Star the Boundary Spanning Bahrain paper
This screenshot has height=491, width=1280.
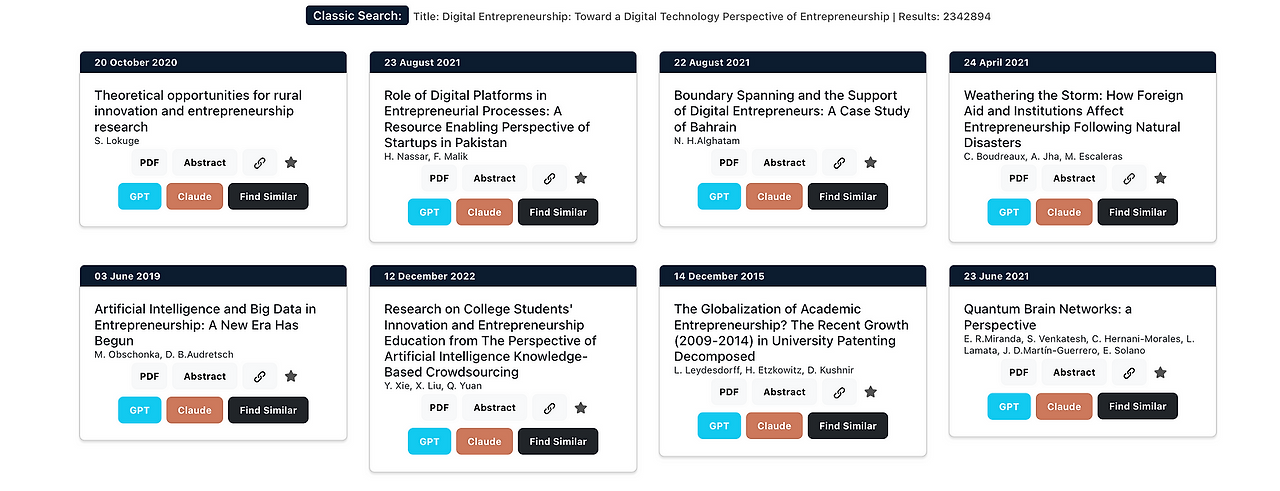[871, 163]
